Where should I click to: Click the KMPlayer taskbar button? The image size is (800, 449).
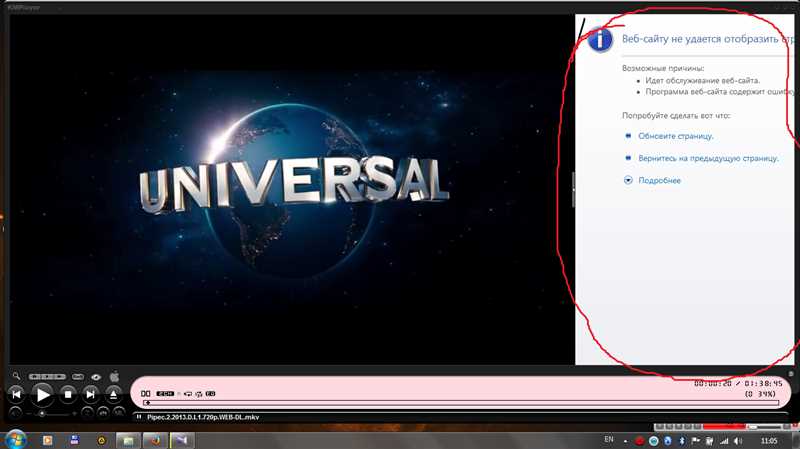coord(182,440)
